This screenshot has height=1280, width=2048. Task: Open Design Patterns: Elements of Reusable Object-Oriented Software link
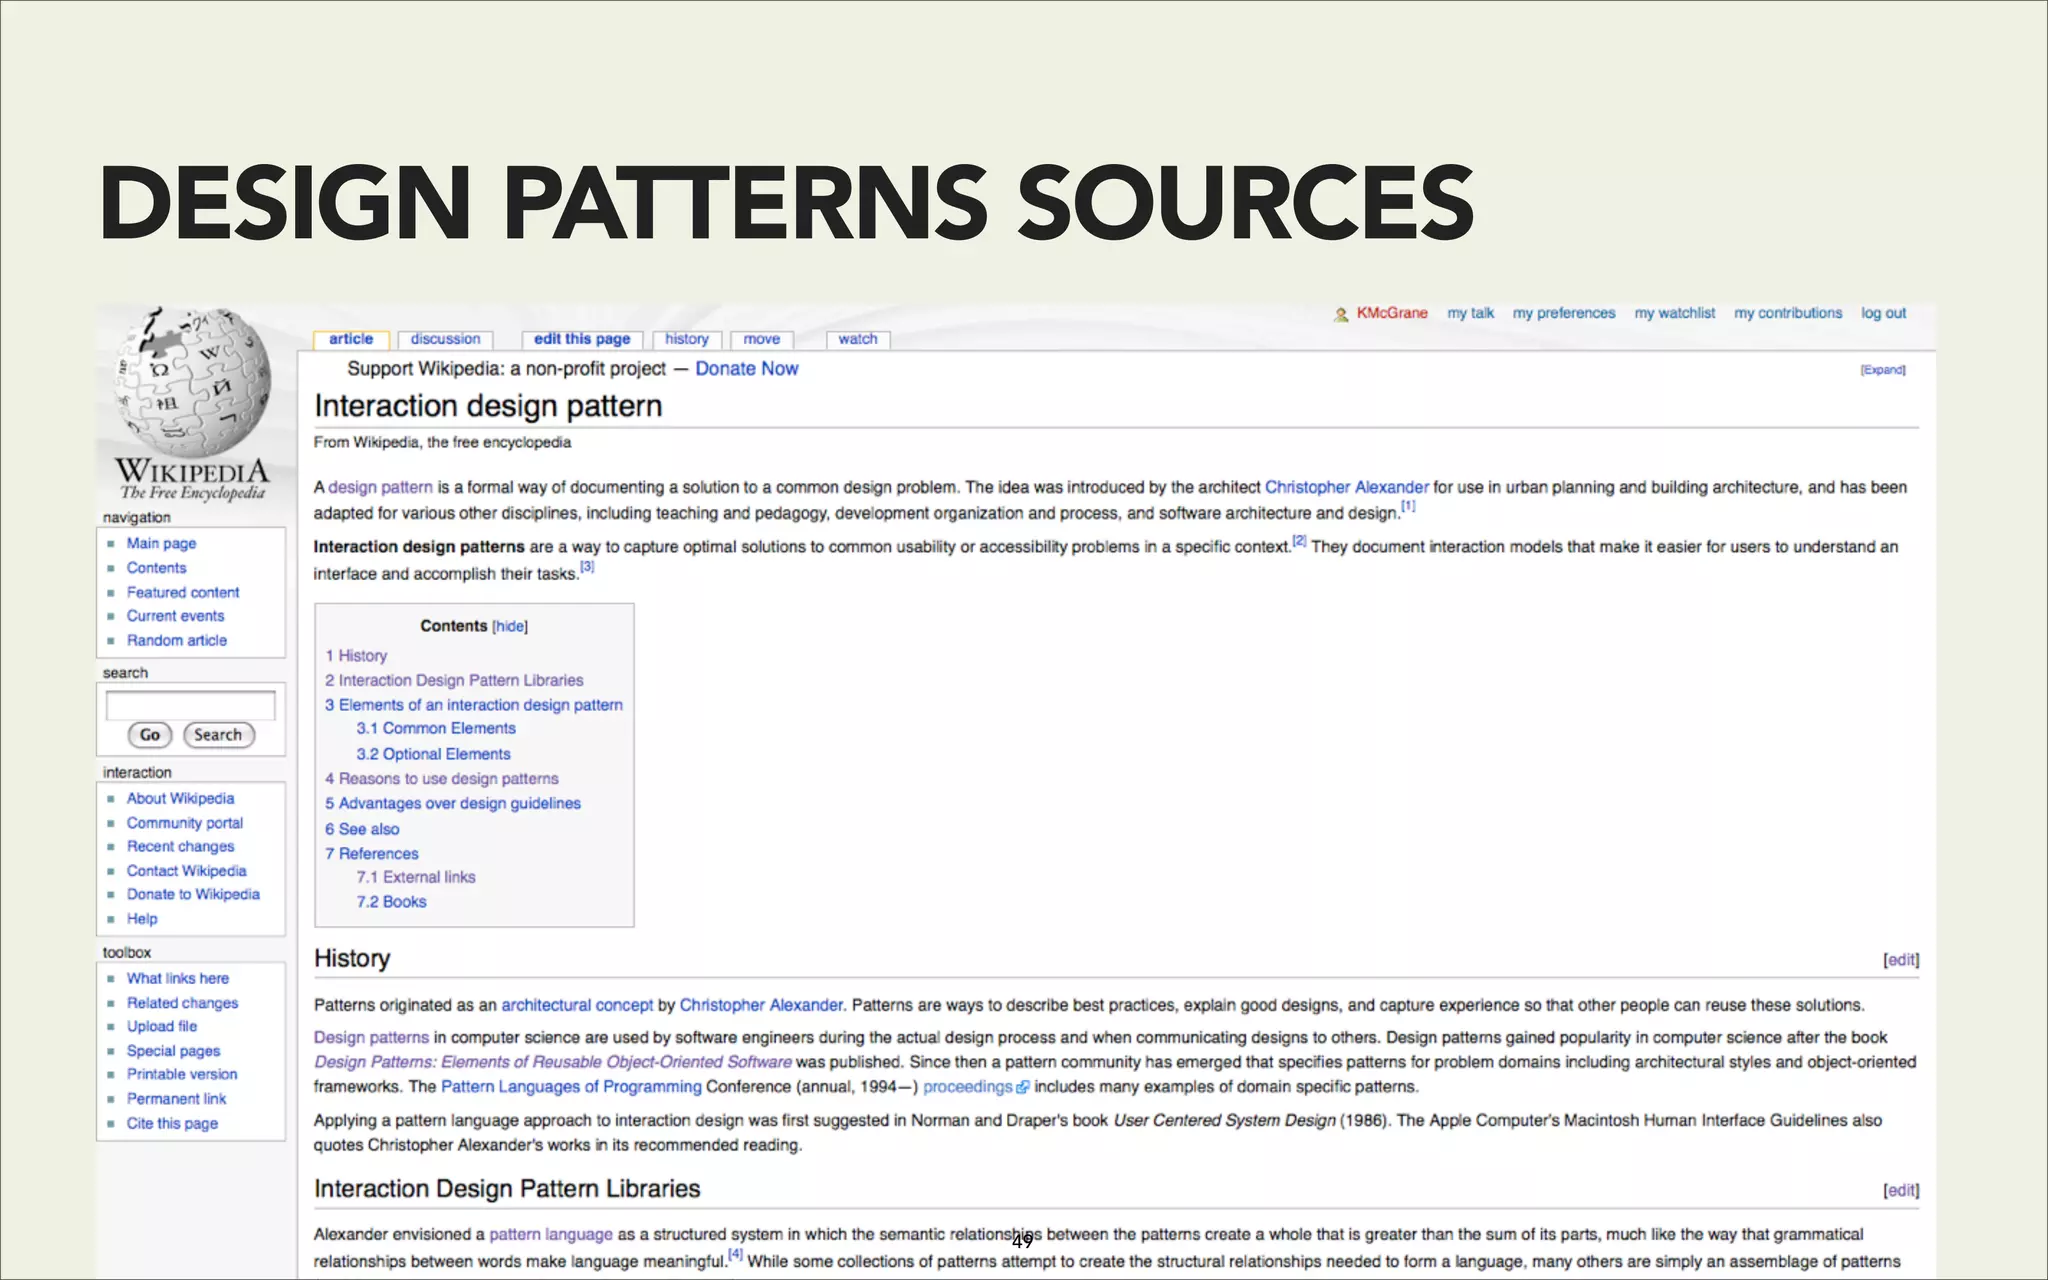point(553,1062)
